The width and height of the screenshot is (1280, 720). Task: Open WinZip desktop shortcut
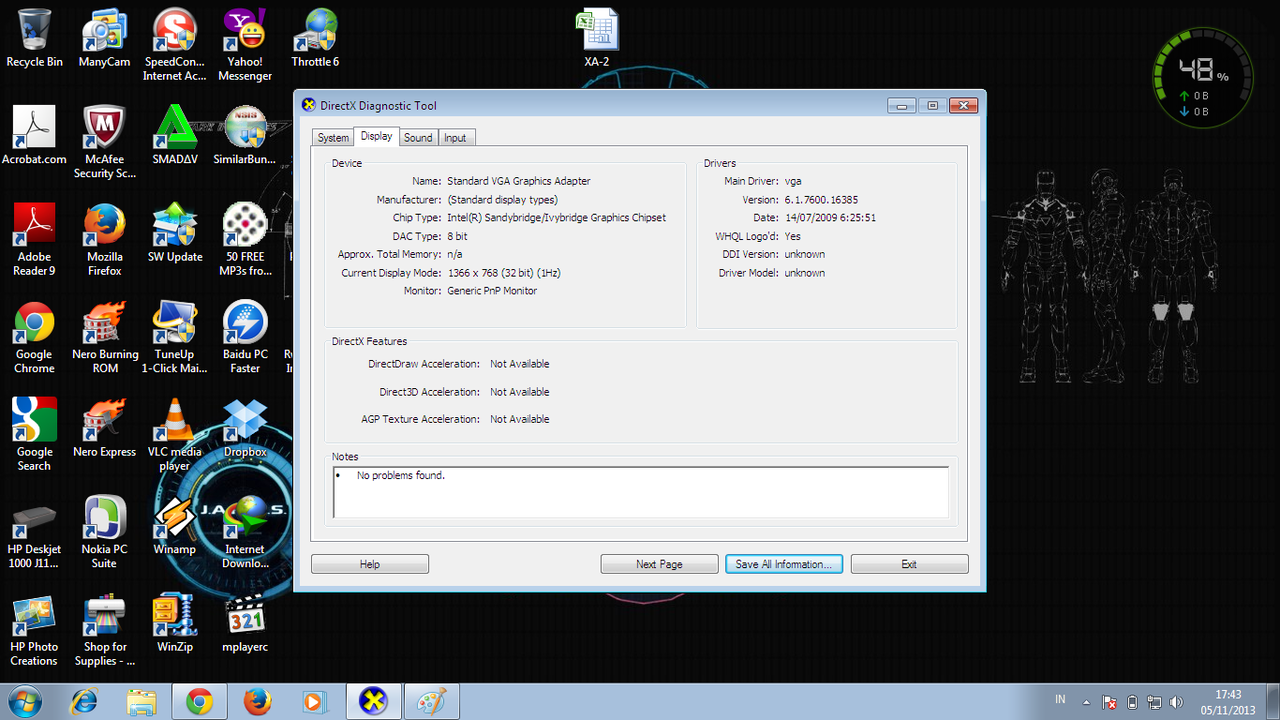(175, 624)
